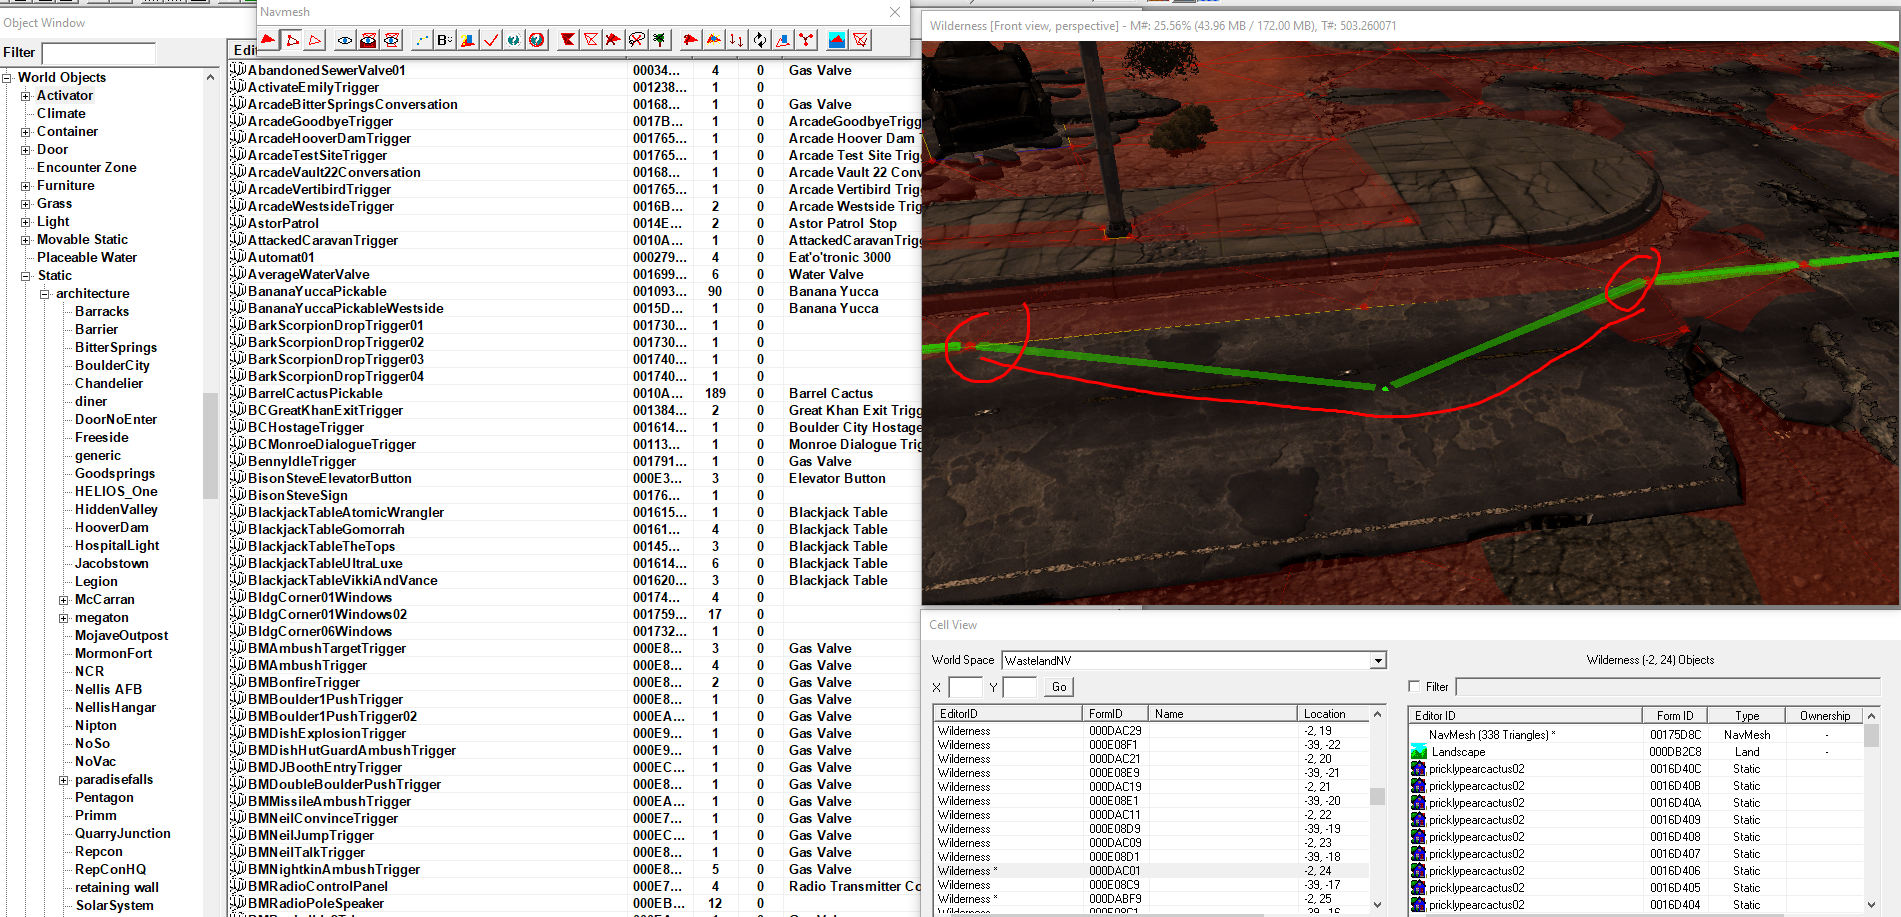Select the AverageWaterValve object row
Viewport: 1901px width, 917px height.
click(575, 275)
